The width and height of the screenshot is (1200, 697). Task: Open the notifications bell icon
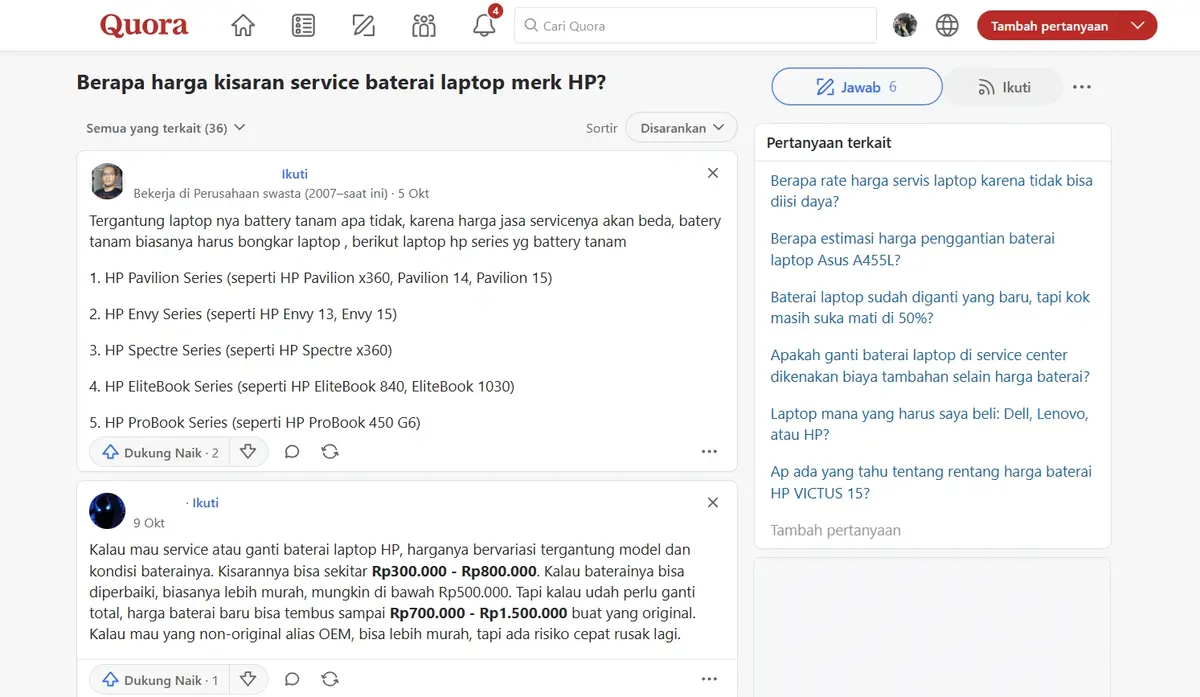coord(484,26)
